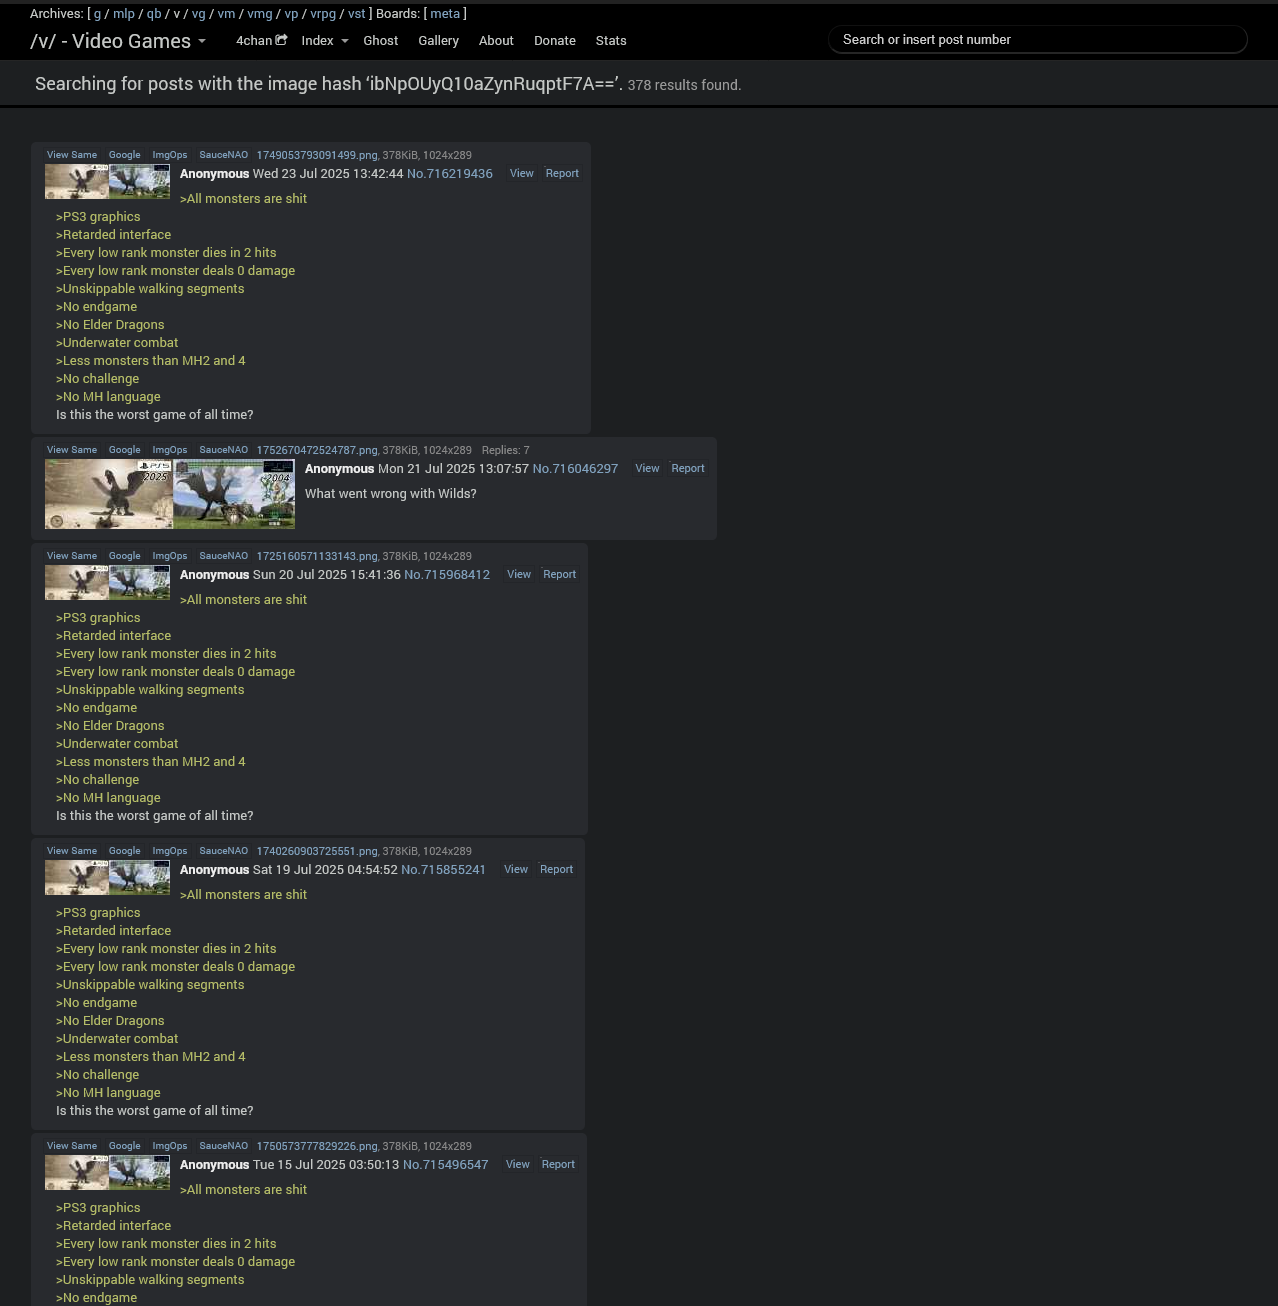
Task: Click 'What went wrong with Wilds?' text
Action: coord(391,494)
